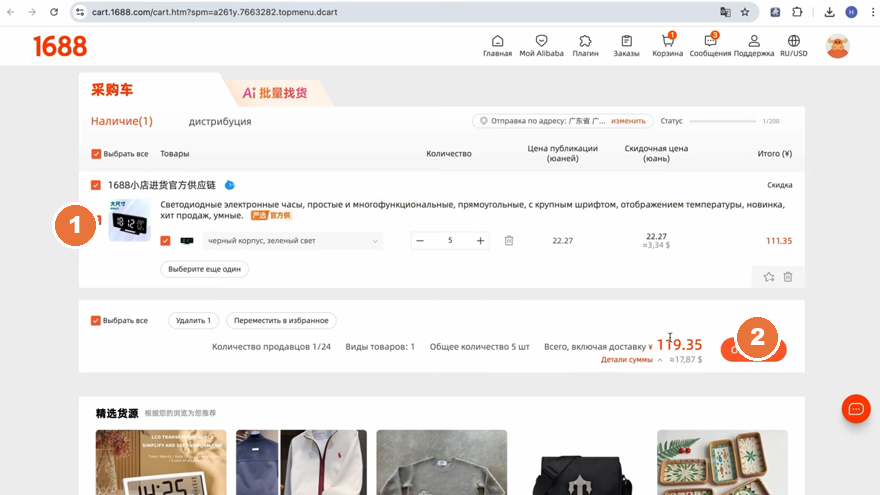Expand Детали суммы details
The height and width of the screenshot is (495, 880).
[631, 360]
